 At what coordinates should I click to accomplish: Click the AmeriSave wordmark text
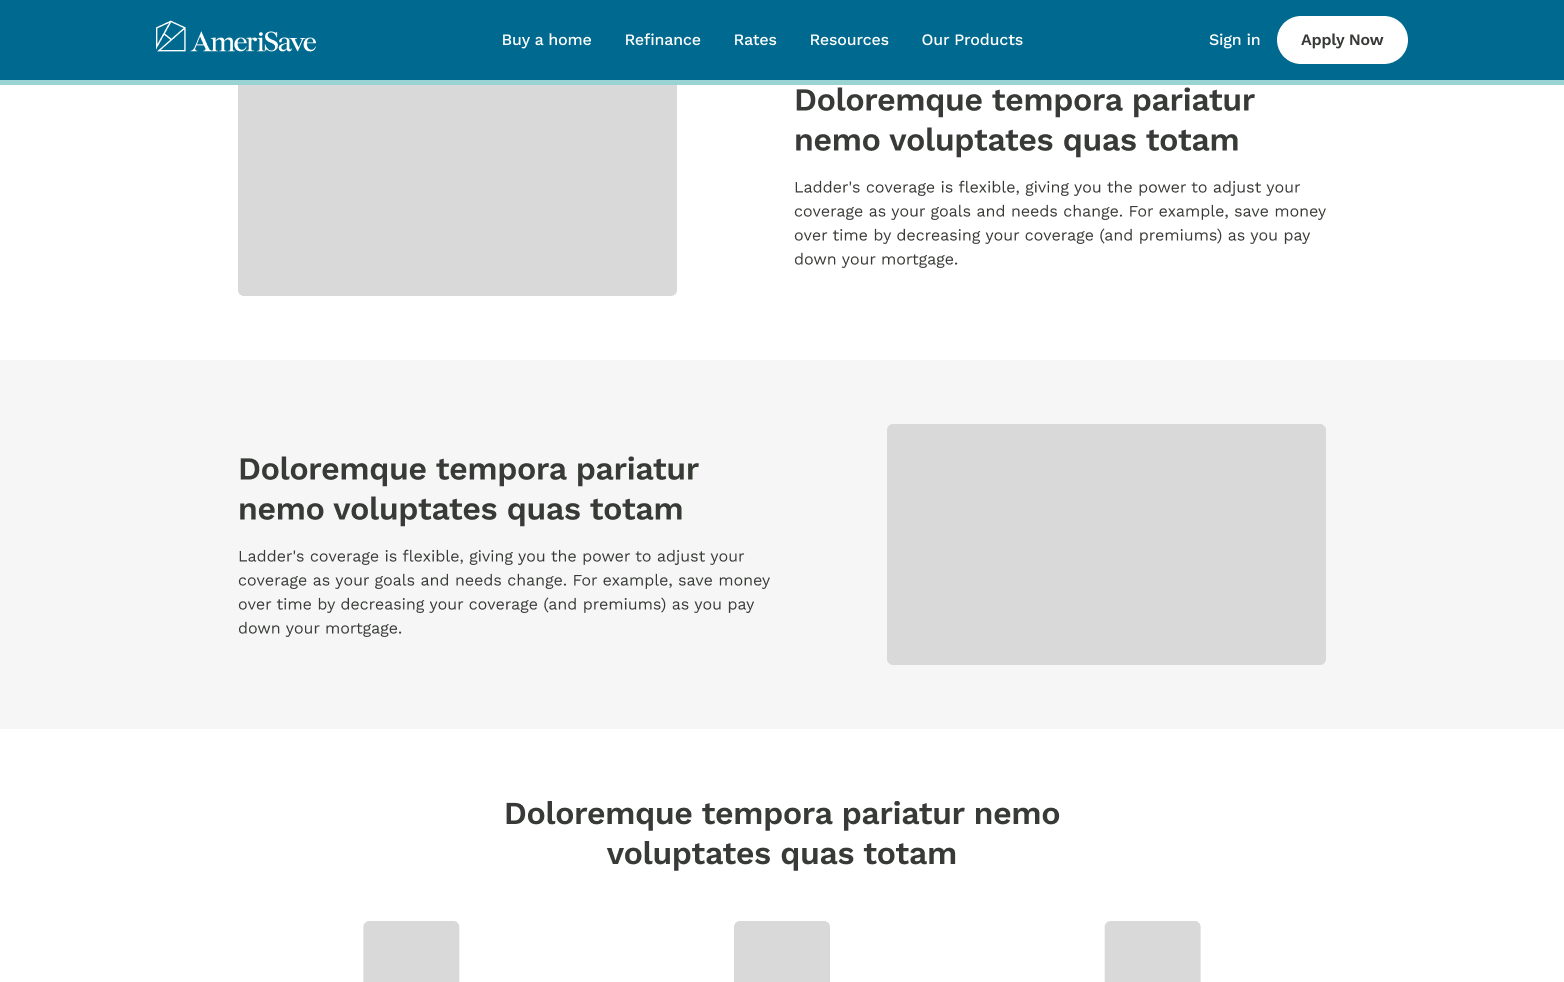coord(254,42)
